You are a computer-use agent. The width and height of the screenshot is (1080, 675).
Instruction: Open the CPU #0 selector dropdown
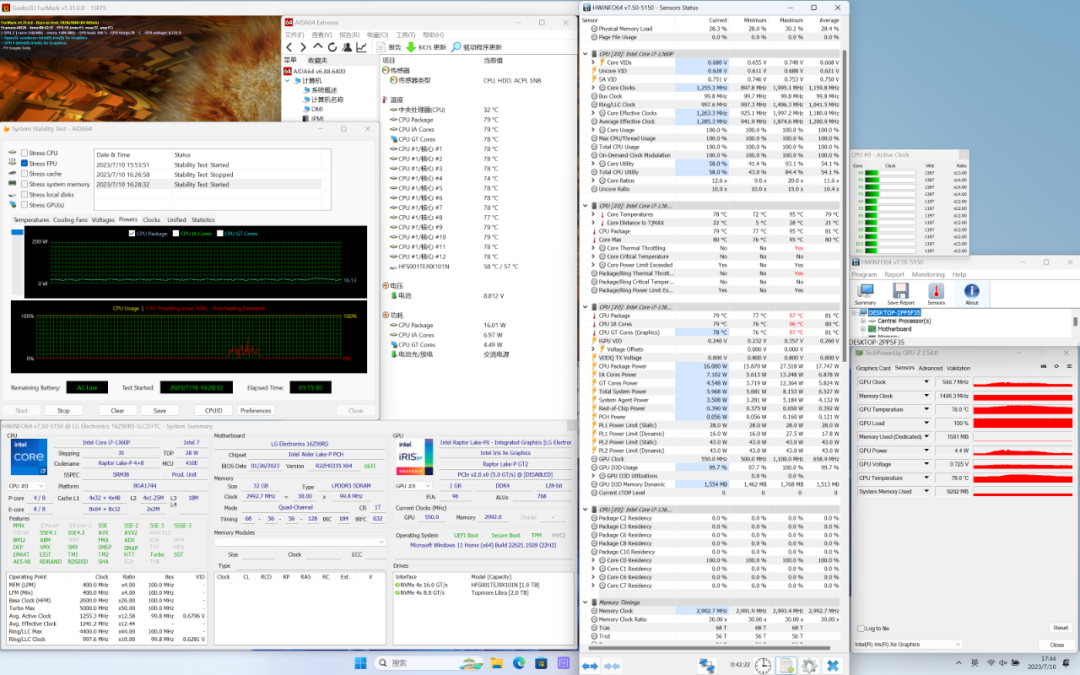27,485
